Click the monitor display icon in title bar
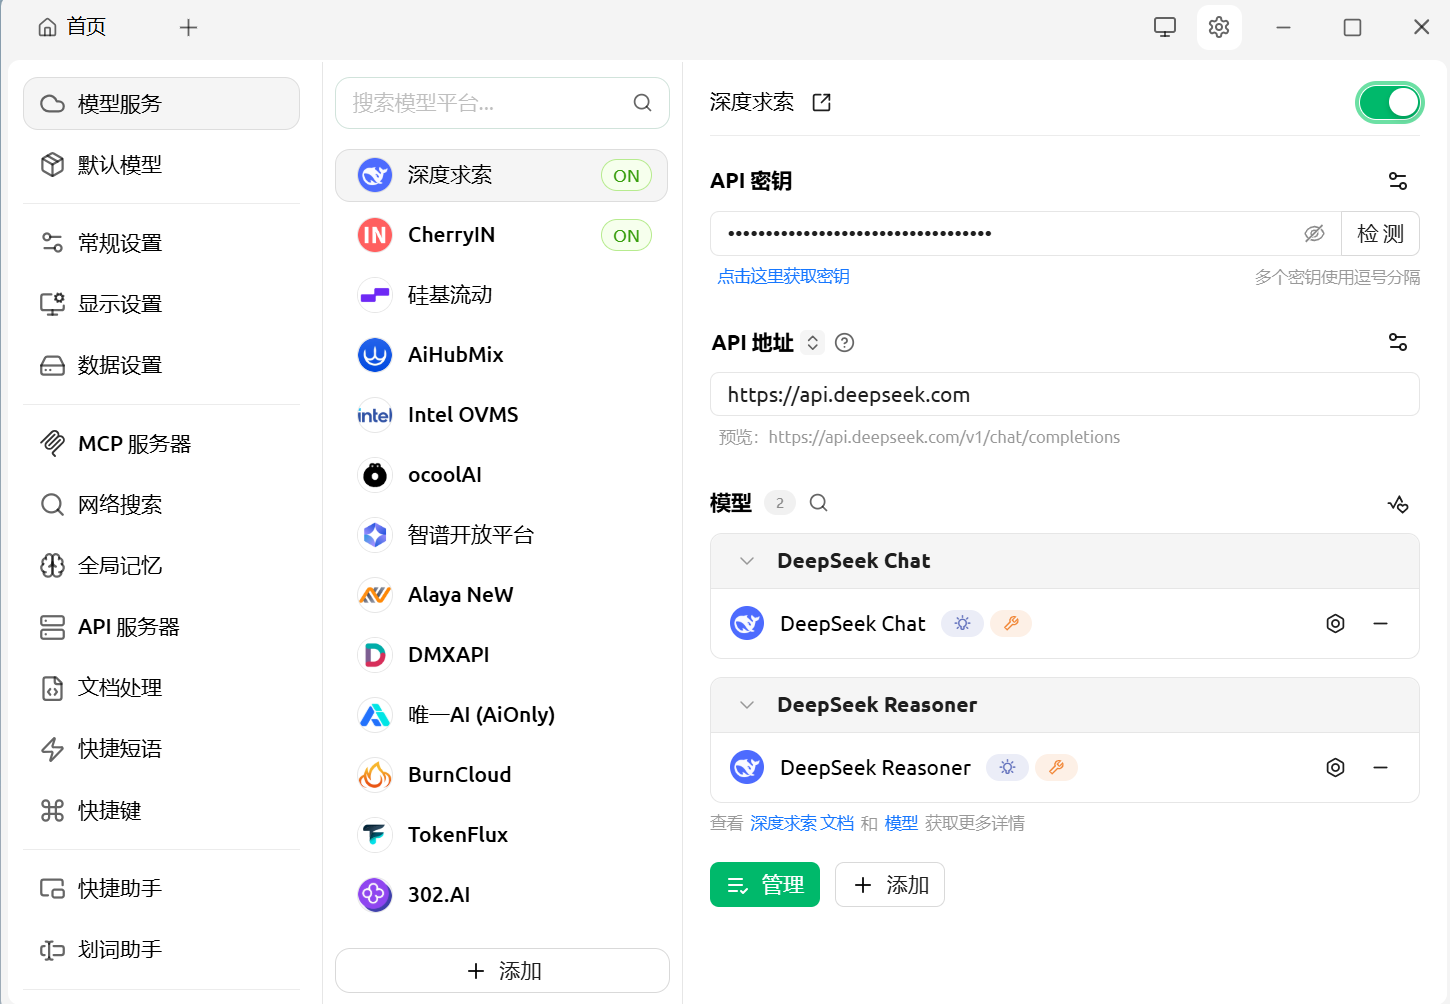Screen dimensions: 1450x1004 [x=1165, y=27]
